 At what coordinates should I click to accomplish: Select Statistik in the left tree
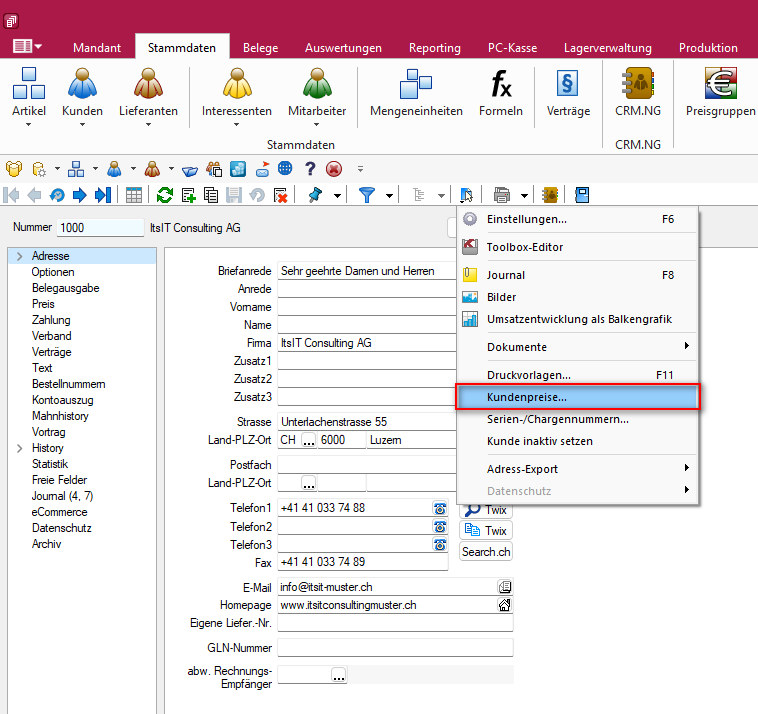(50, 464)
